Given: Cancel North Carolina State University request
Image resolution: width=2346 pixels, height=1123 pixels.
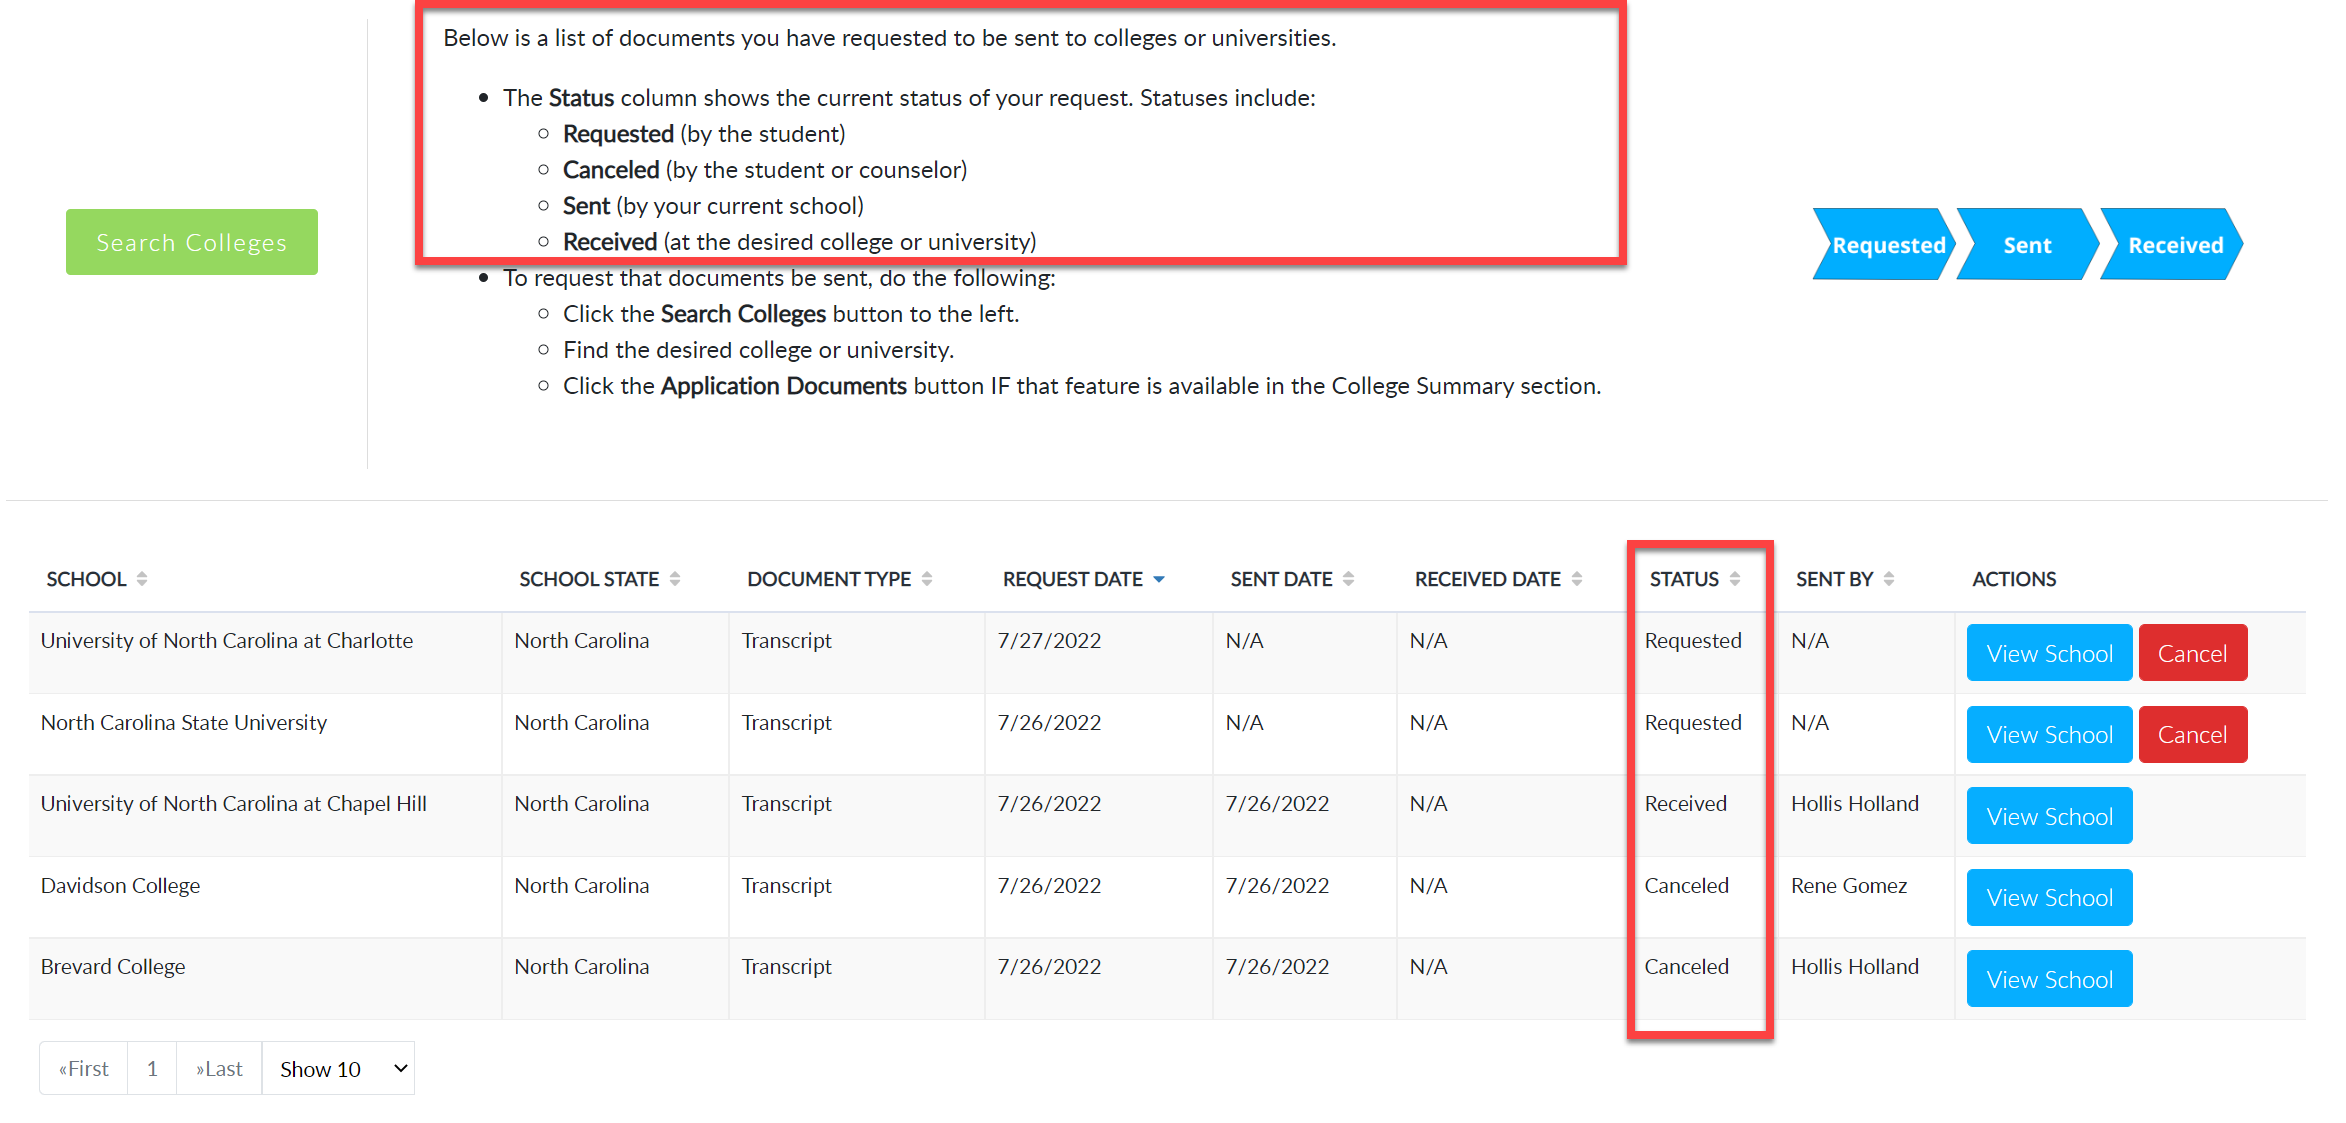Looking at the screenshot, I should 2192,735.
